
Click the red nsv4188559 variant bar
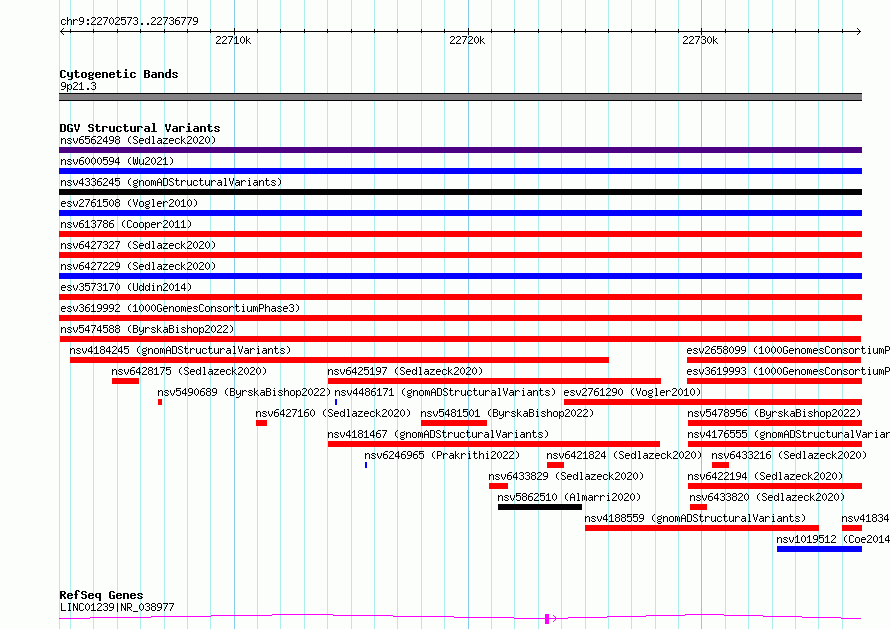(702, 528)
